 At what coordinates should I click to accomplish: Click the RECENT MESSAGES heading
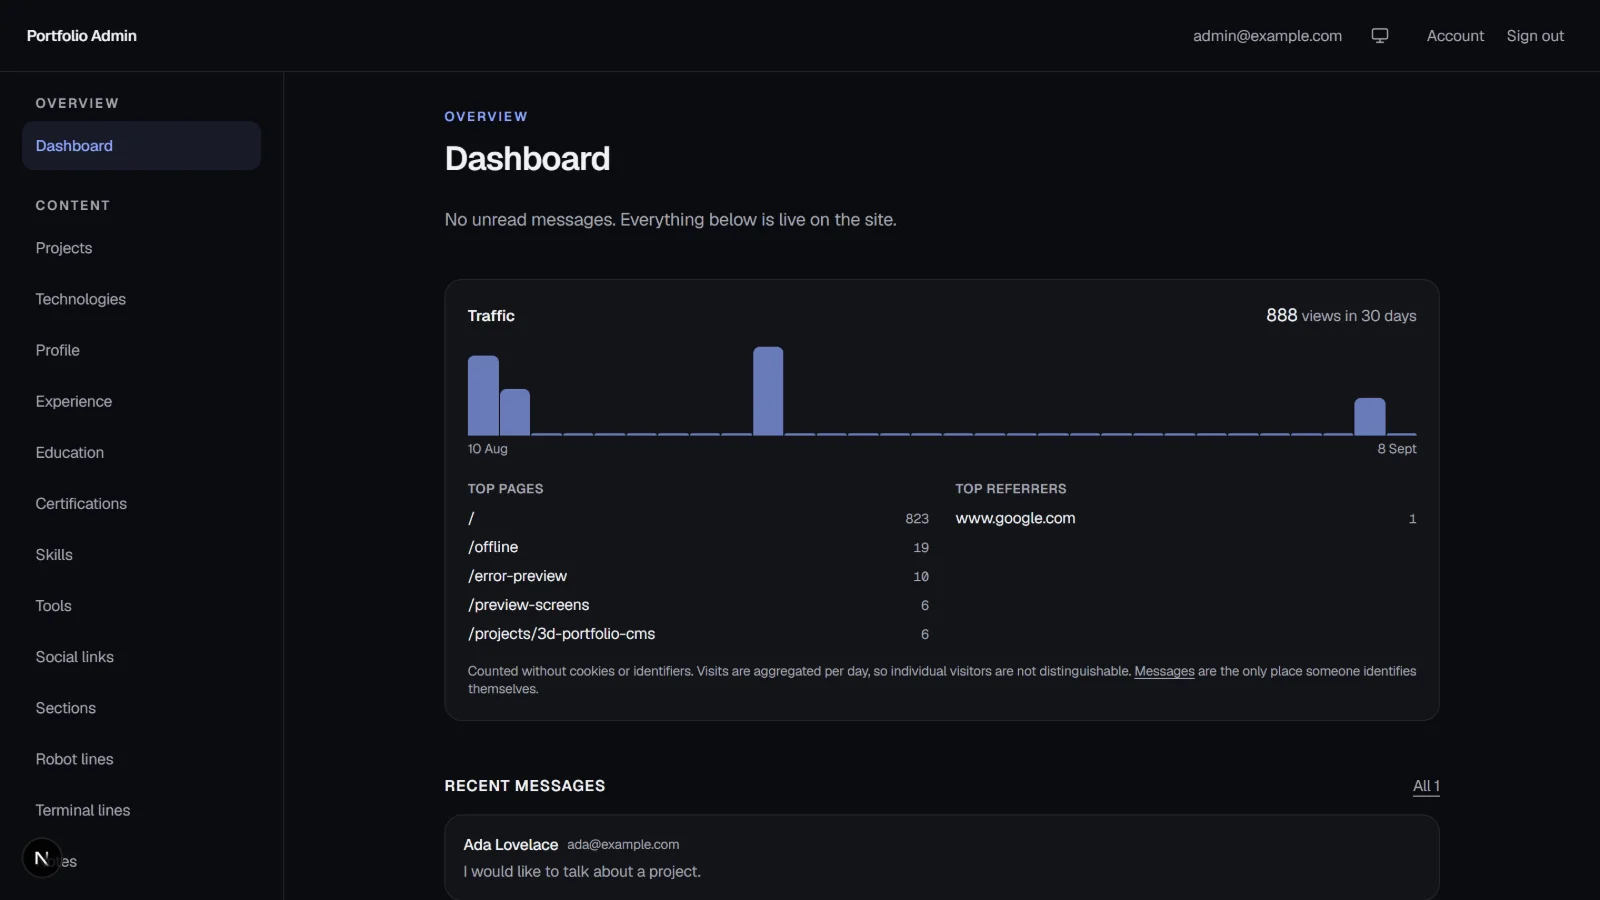click(525, 786)
